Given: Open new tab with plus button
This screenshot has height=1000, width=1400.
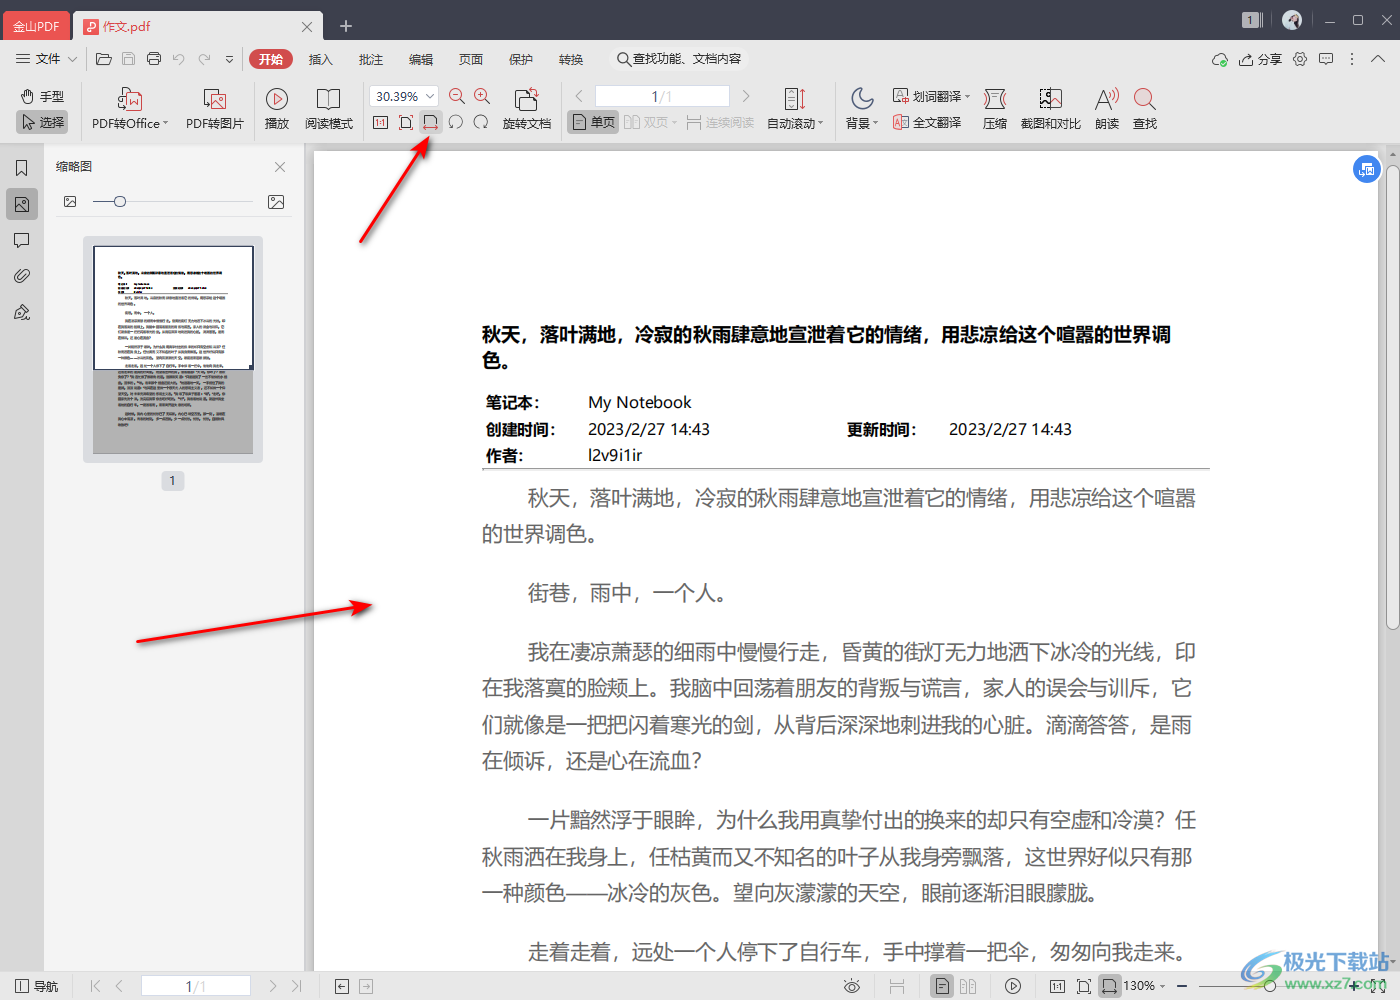Looking at the screenshot, I should [x=346, y=26].
